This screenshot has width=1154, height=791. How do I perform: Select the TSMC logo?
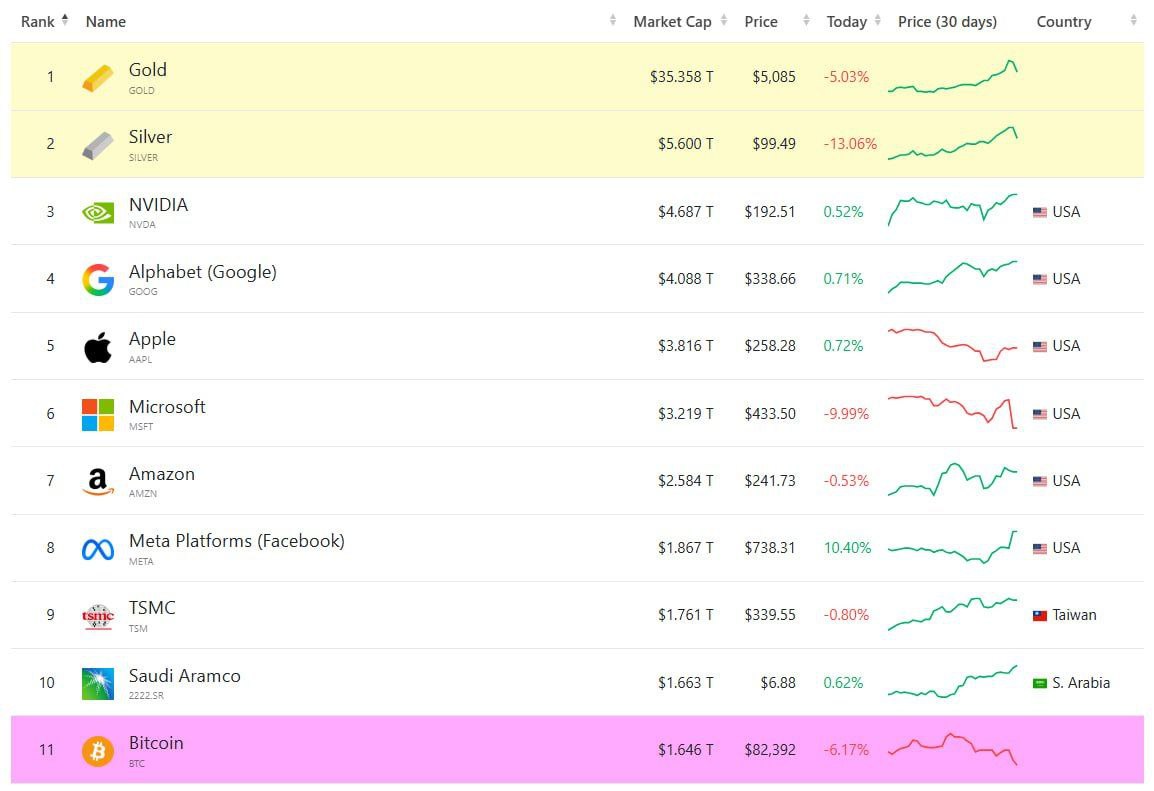(x=97, y=615)
